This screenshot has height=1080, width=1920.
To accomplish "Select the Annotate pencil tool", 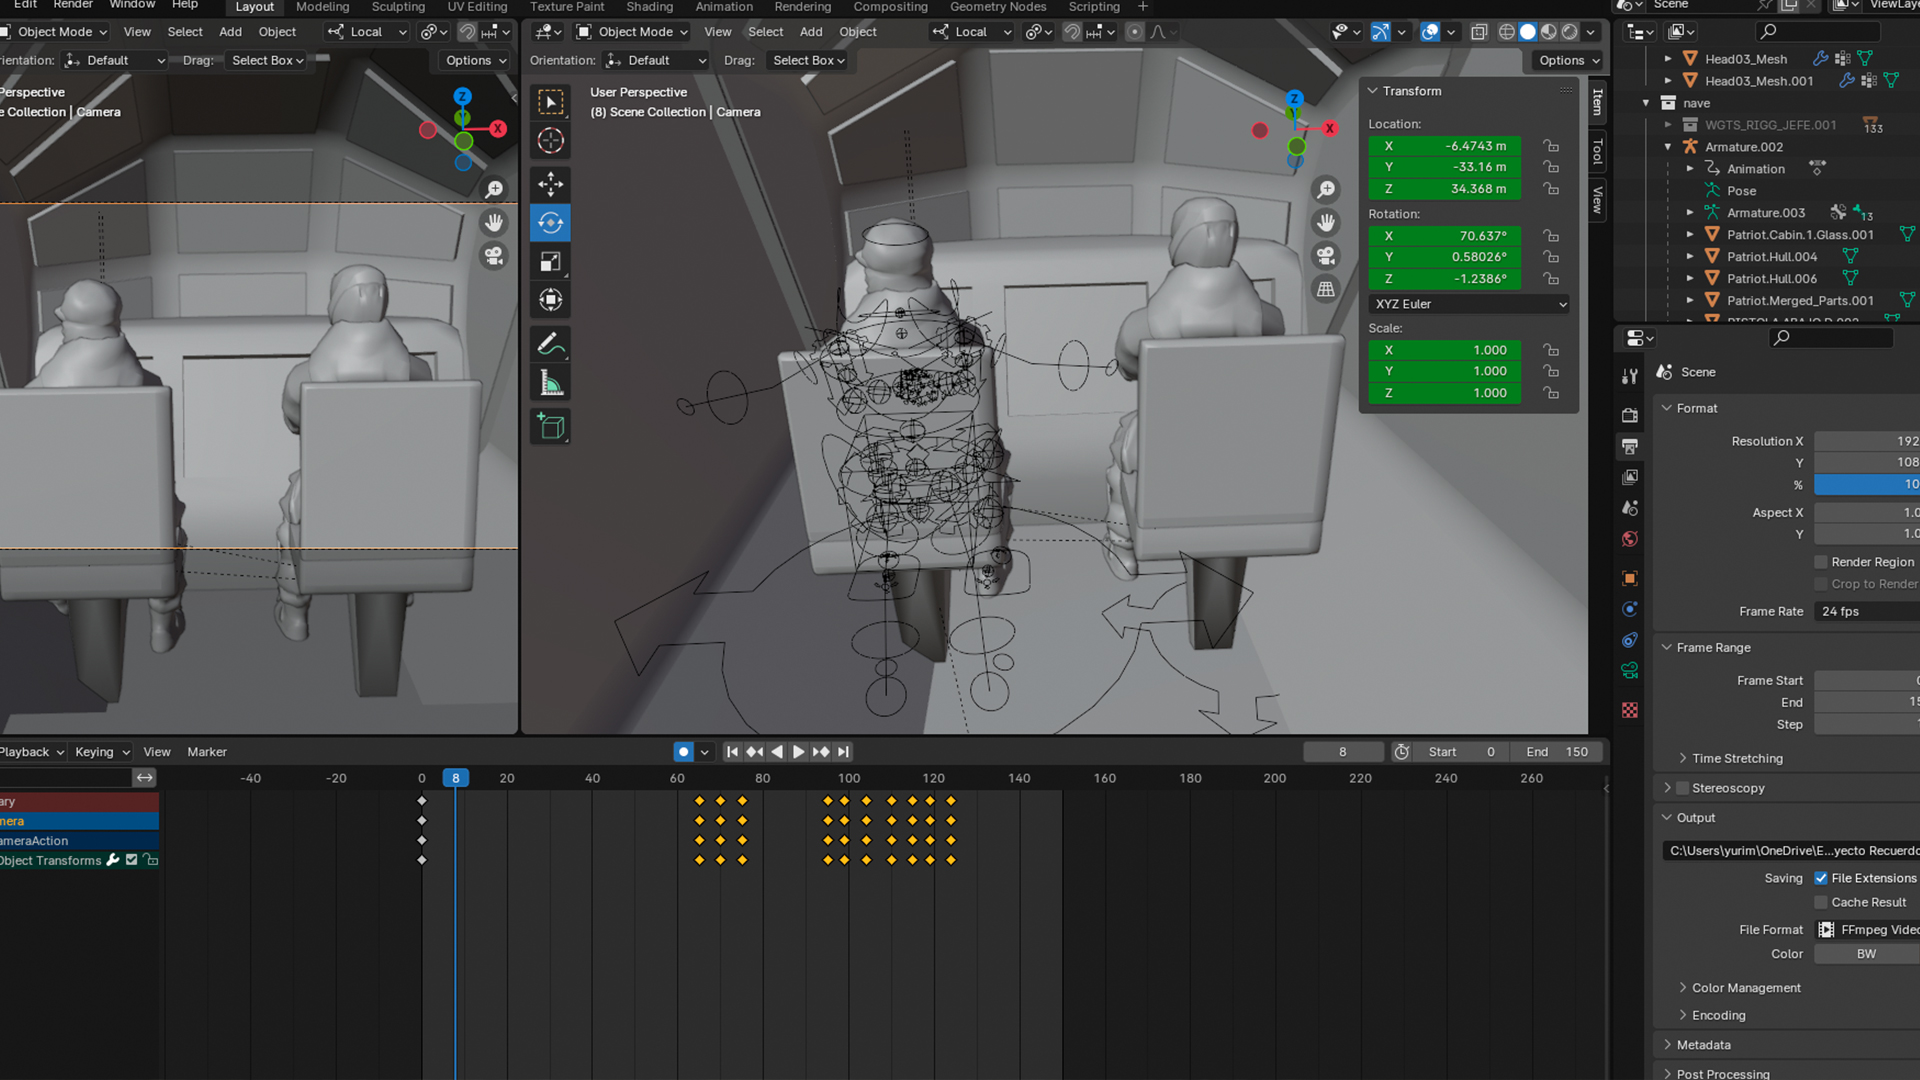I will click(x=550, y=344).
